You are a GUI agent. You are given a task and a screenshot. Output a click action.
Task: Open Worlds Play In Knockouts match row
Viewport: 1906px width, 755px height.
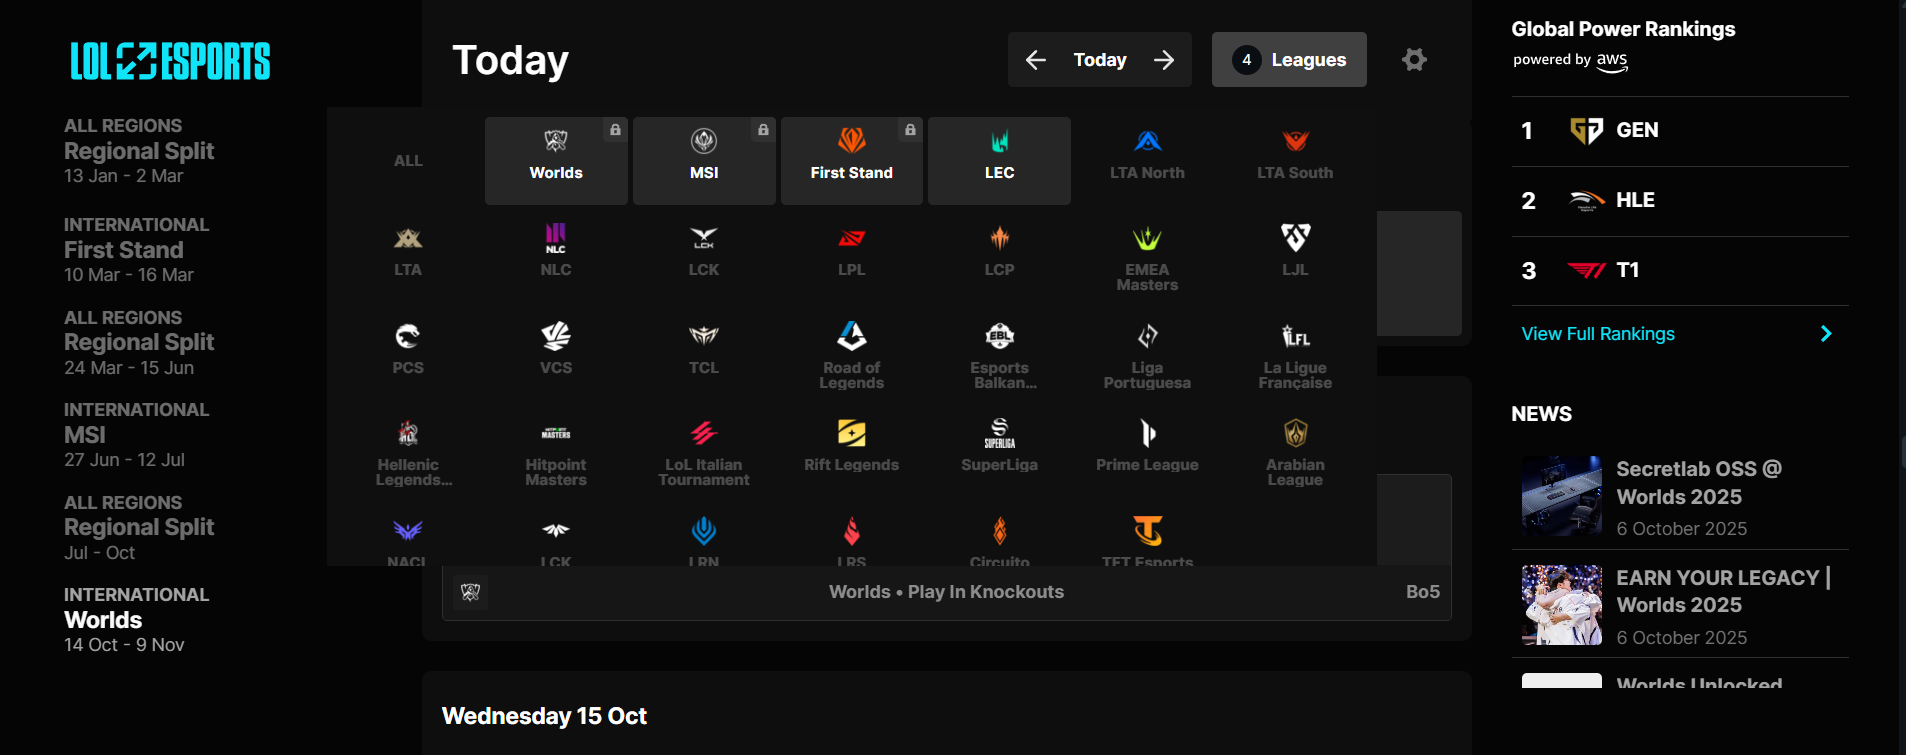(x=947, y=592)
